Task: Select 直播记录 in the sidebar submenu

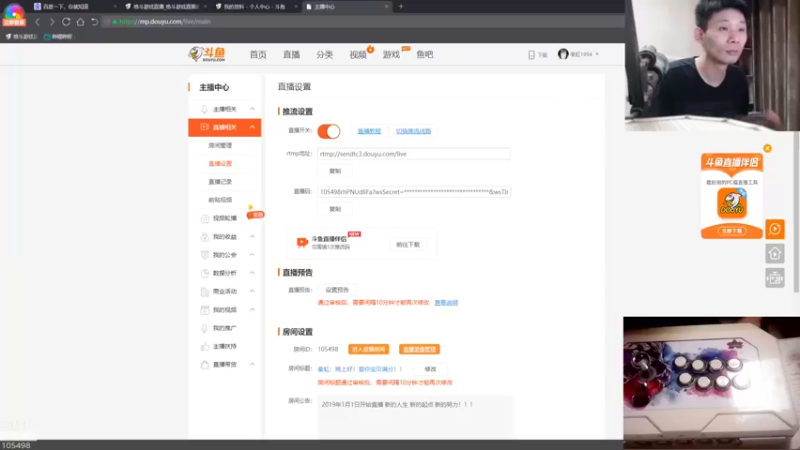Action: pos(220,182)
